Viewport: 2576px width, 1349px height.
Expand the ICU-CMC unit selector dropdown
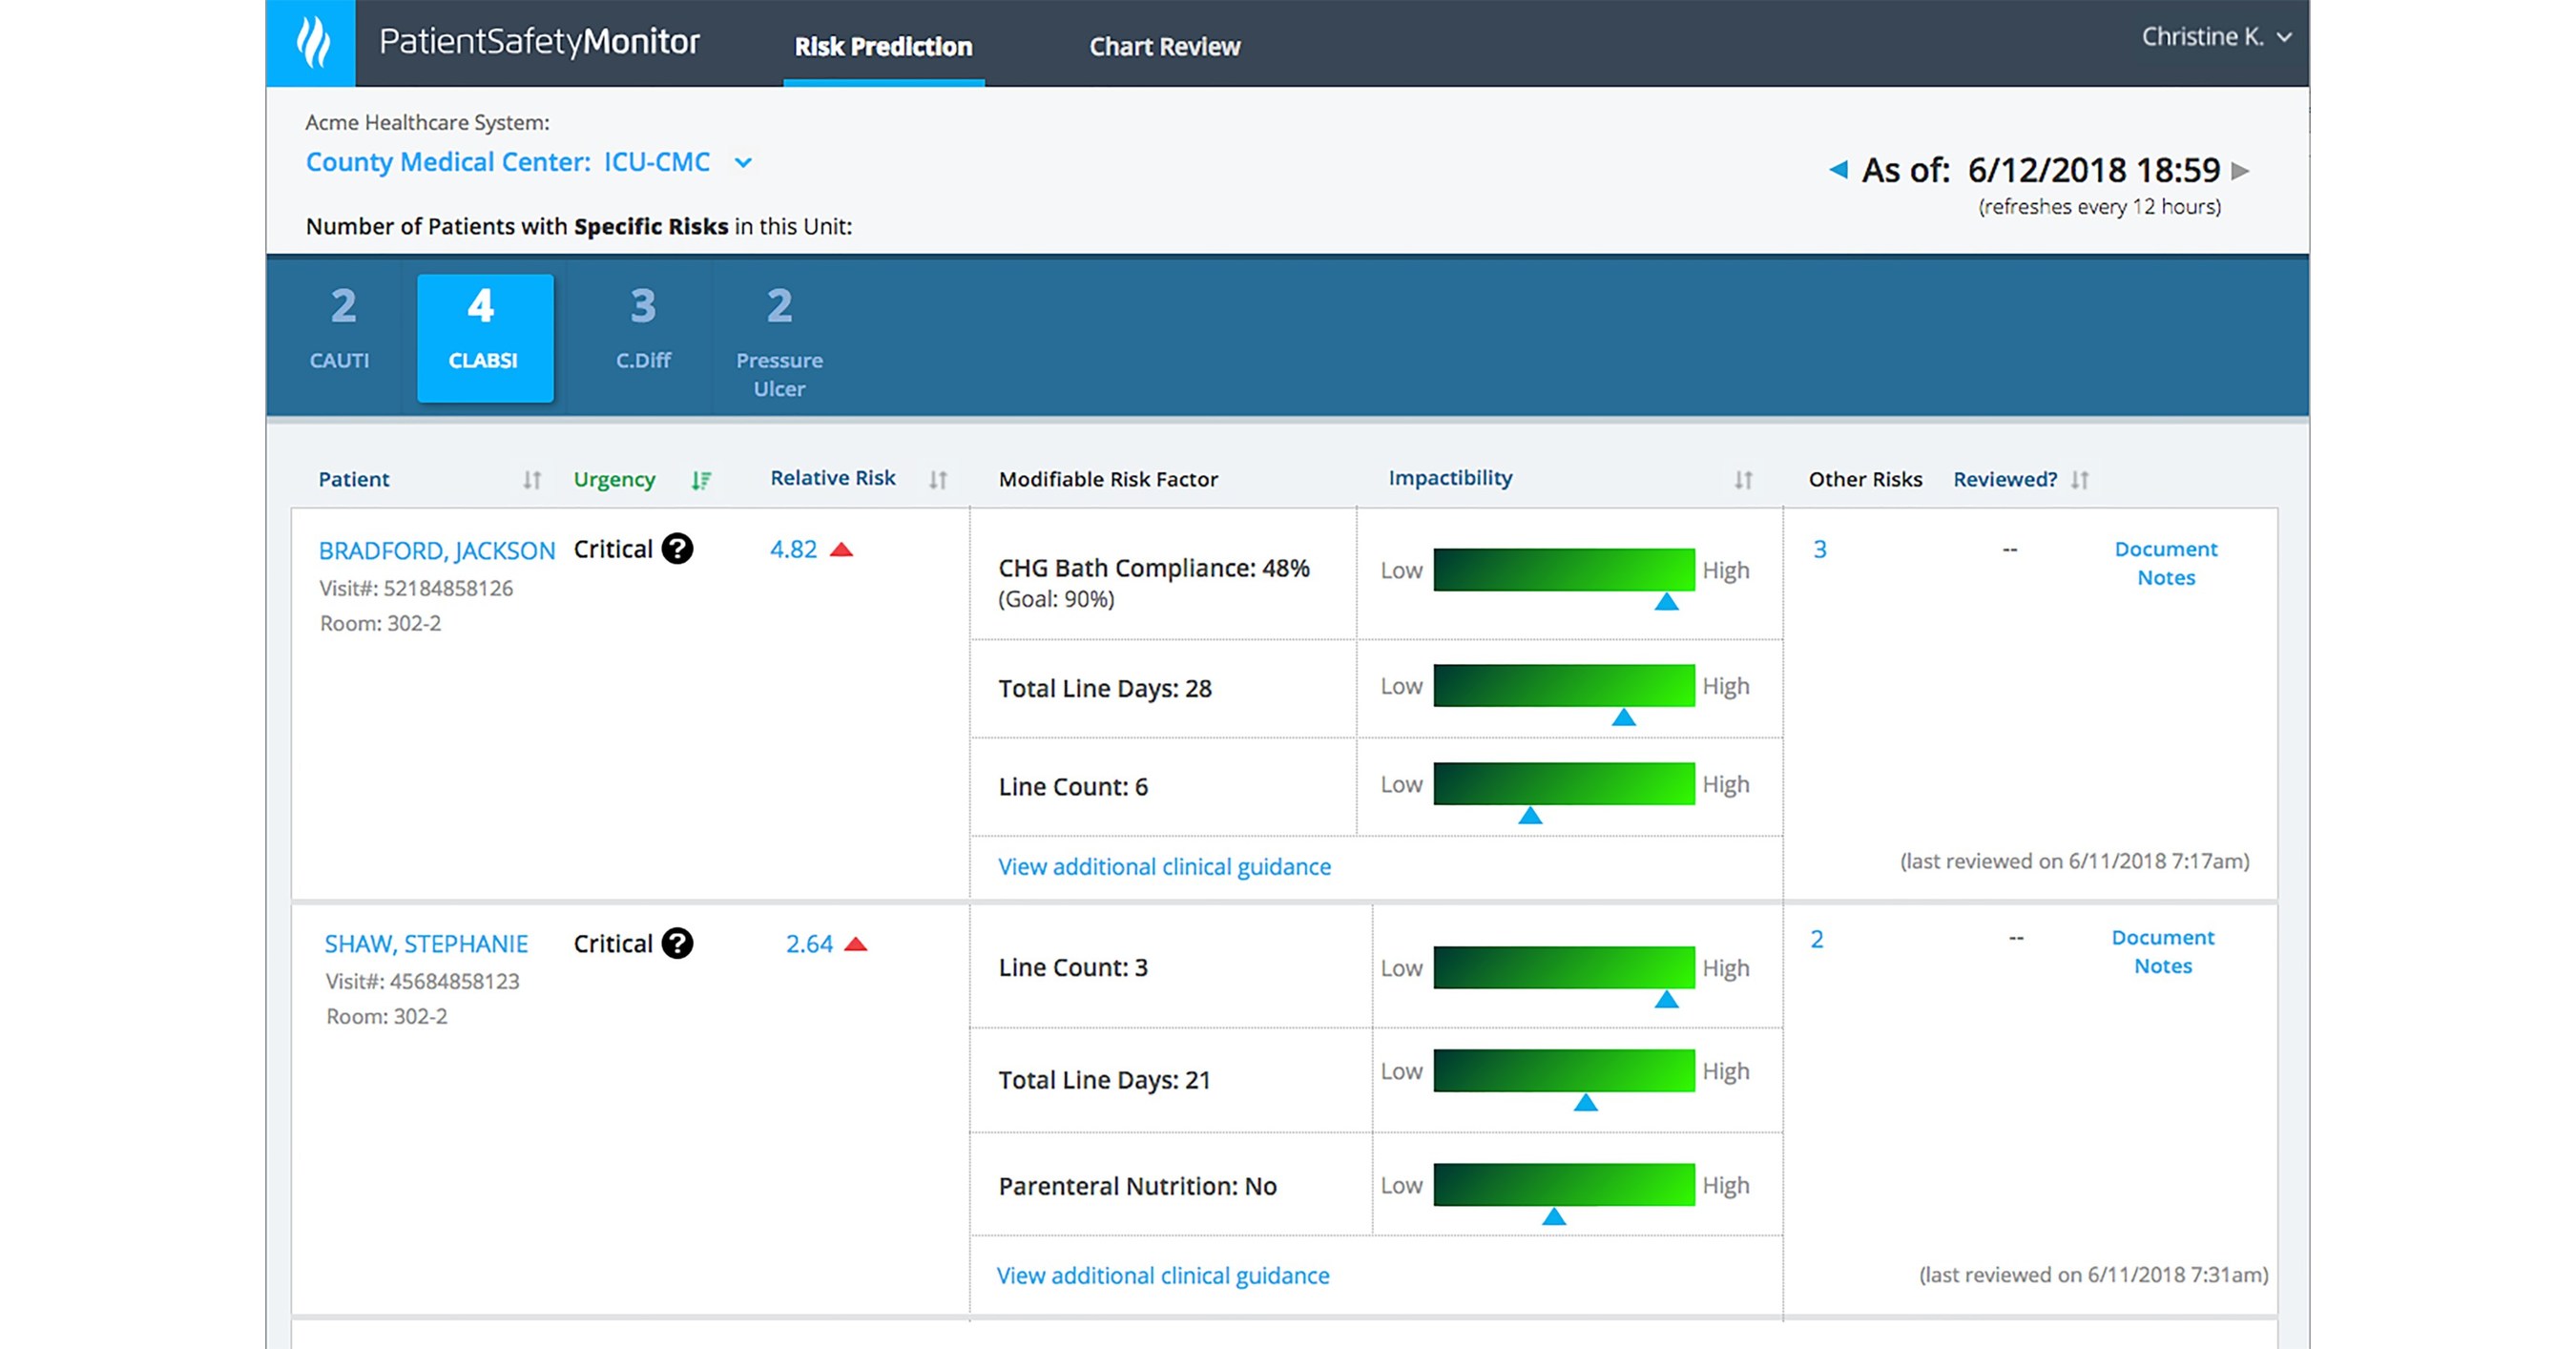click(x=742, y=162)
